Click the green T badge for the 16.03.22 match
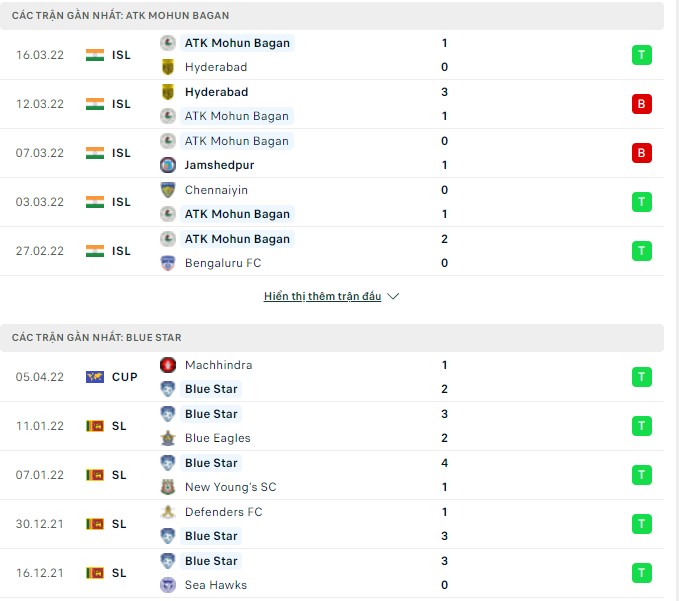The width and height of the screenshot is (679, 601). click(x=642, y=55)
